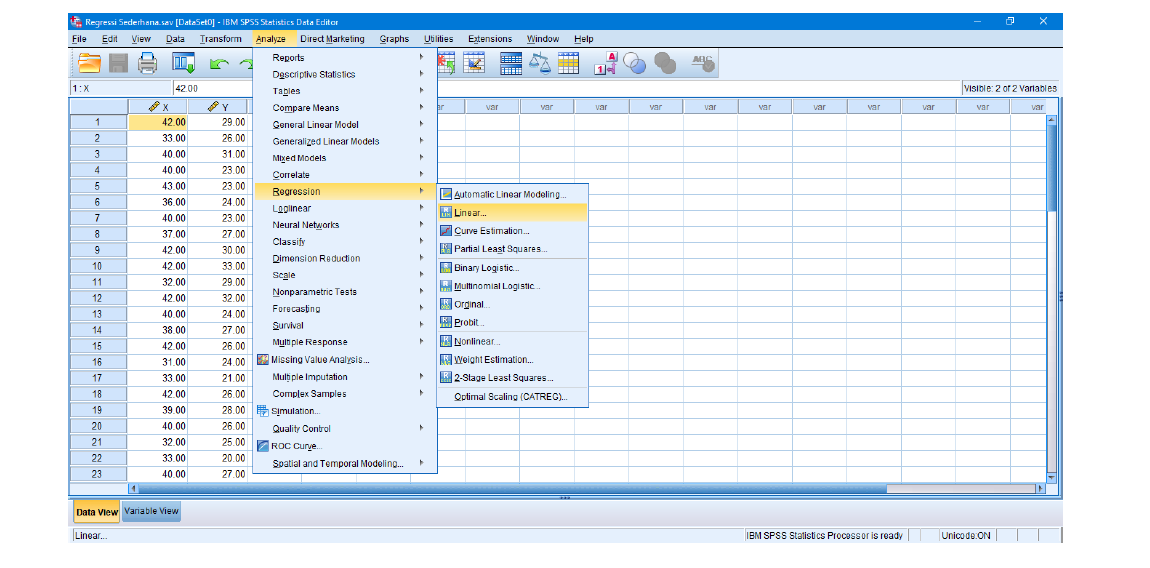Click the Y value 20.00 in row 22
The width and height of the screenshot is (1150, 568).
point(218,457)
